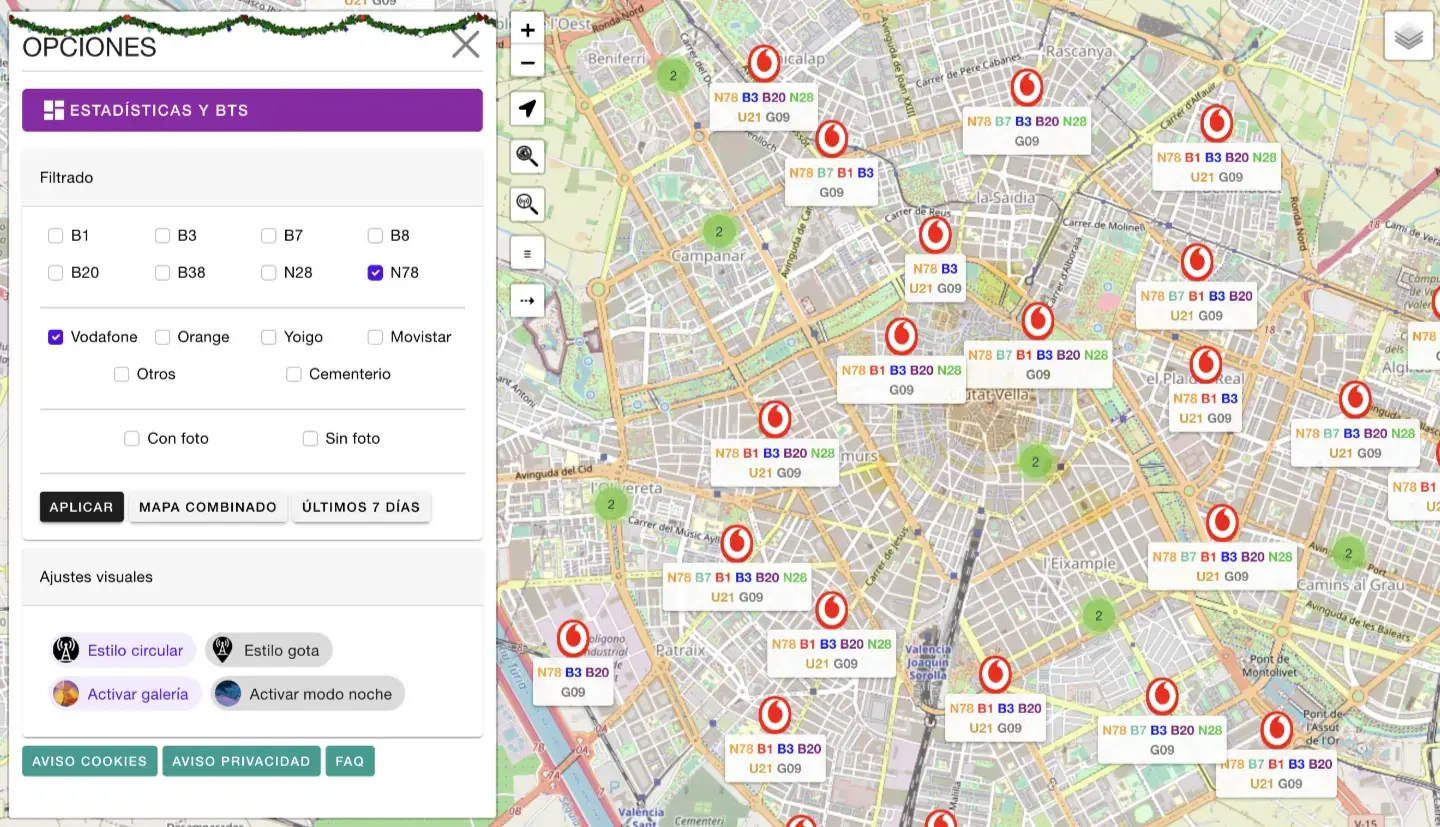Open the map layers selector

[1409, 38]
